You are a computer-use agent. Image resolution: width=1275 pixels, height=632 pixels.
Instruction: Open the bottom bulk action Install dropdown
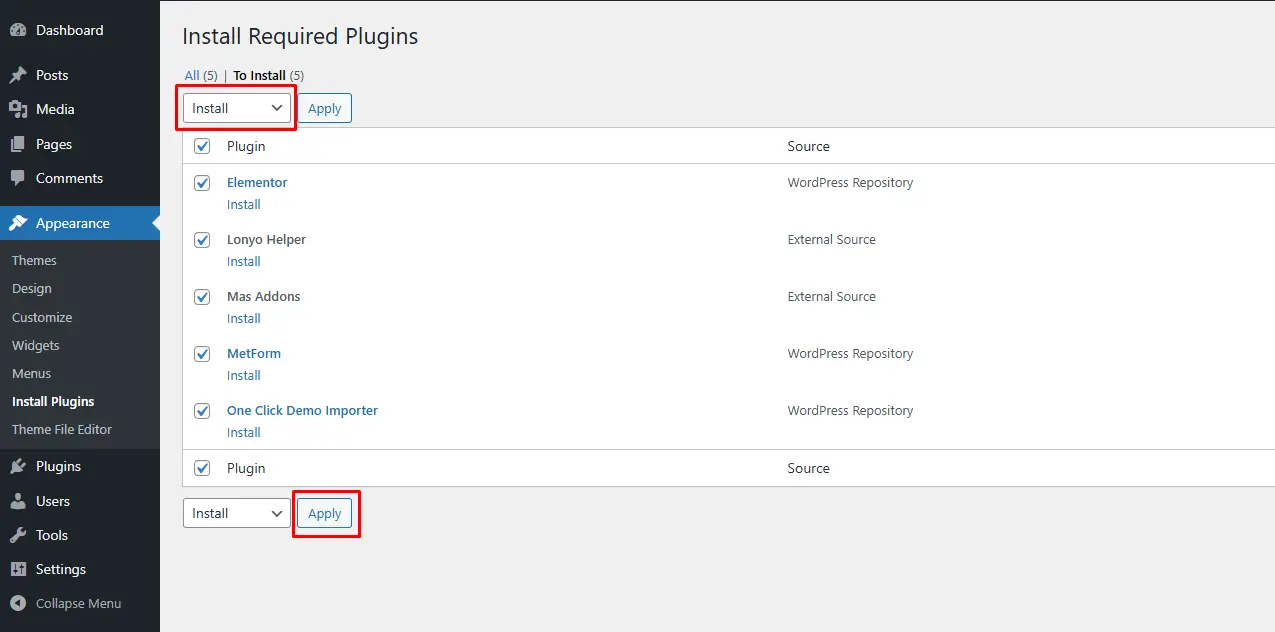237,513
